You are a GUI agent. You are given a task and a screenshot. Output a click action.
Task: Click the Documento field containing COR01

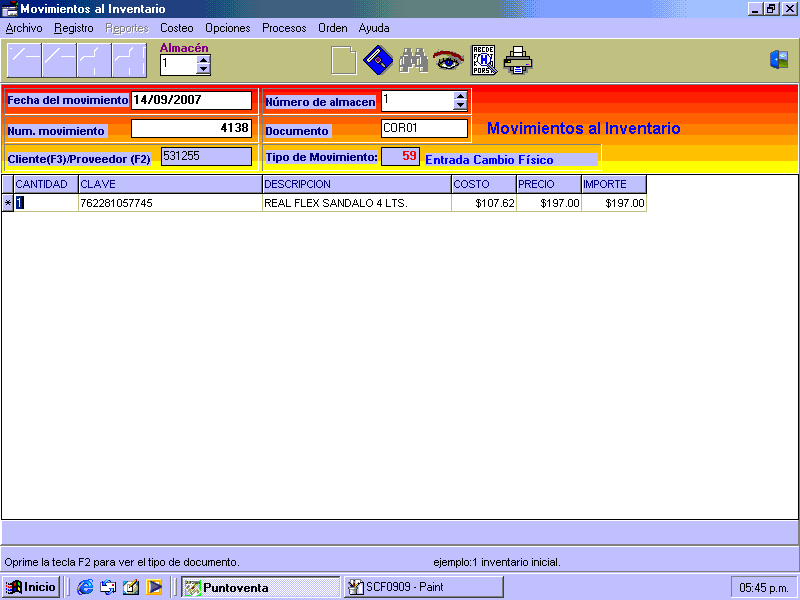(424, 128)
